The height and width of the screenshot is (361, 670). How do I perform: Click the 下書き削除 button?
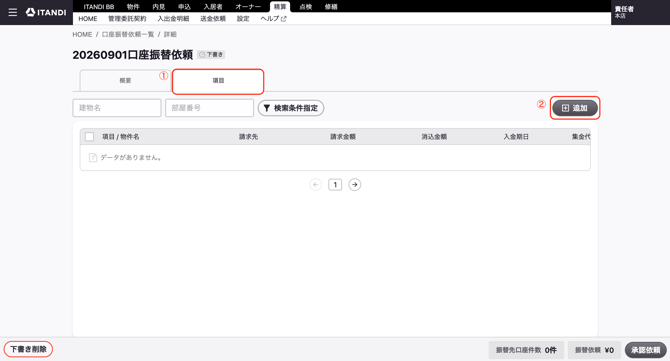coord(28,349)
